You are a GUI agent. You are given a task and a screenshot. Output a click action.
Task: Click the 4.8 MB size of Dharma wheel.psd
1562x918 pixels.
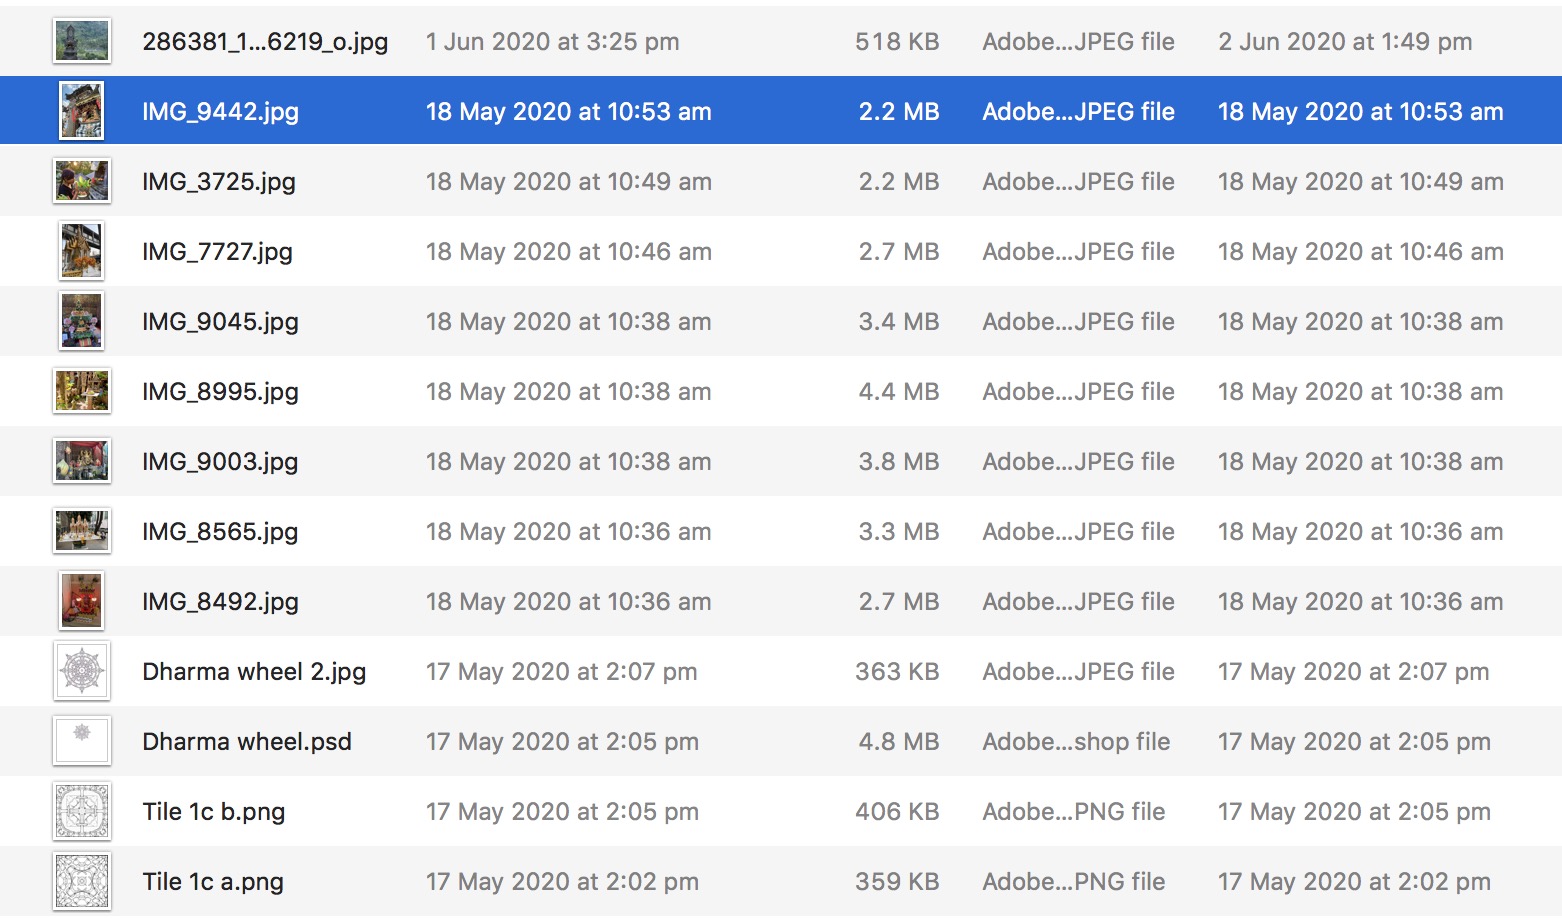tap(899, 742)
